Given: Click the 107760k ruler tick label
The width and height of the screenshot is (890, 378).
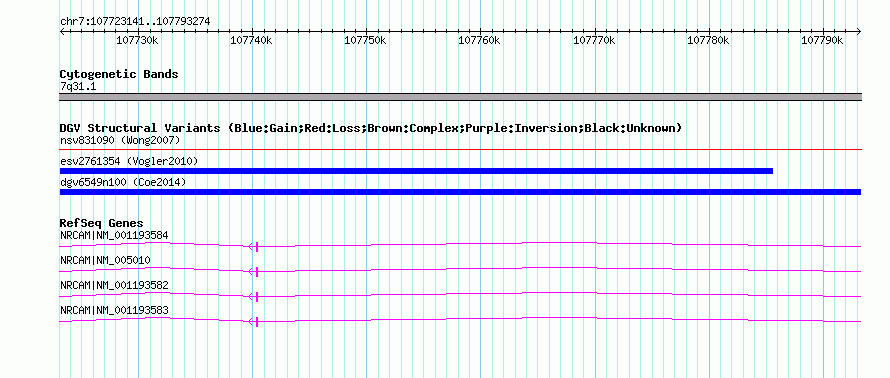Looking at the screenshot, I should 480,40.
